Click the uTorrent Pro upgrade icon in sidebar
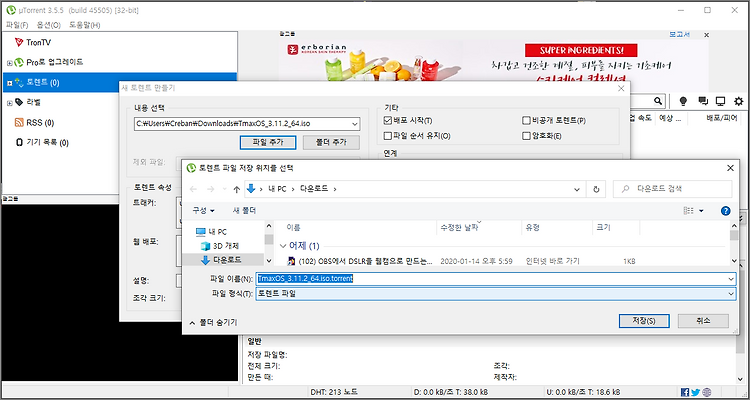750x400 pixels. click(x=19, y=62)
